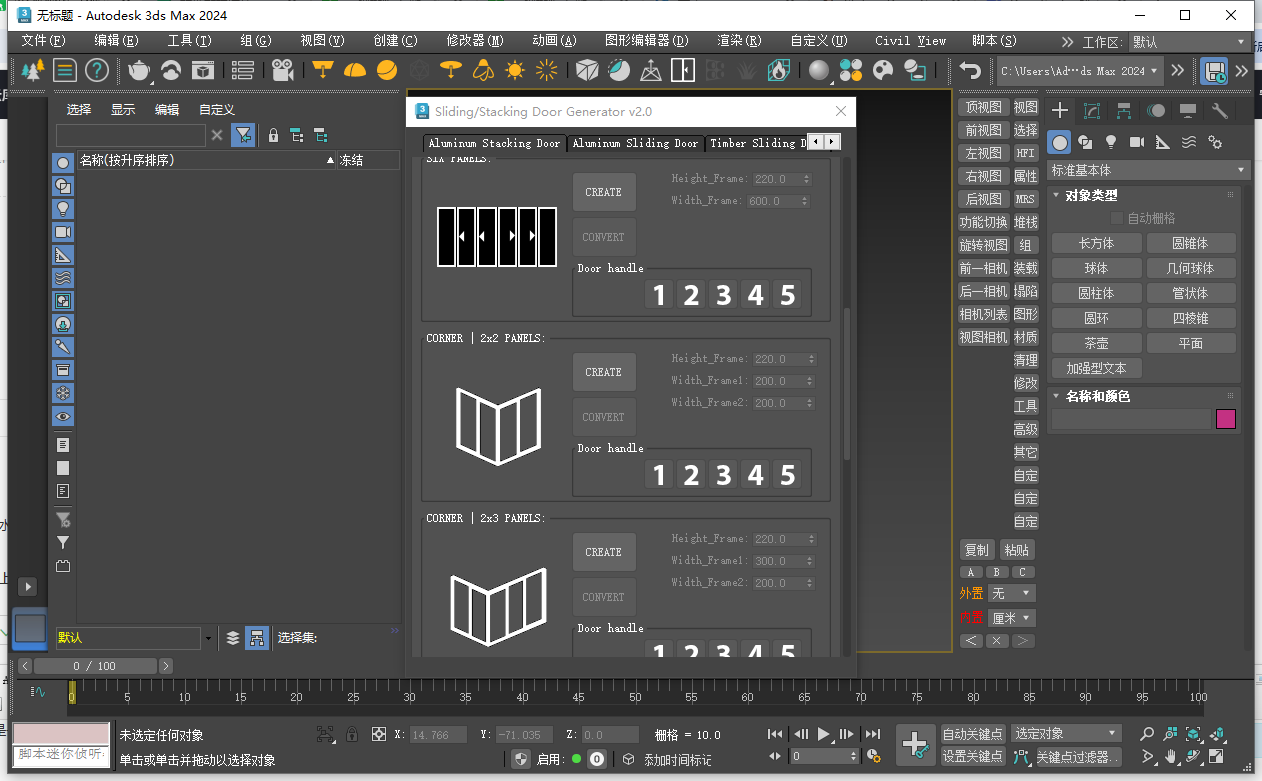This screenshot has width=1262, height=781.
Task: Click the lock icon in scene explorer toolbar
Action: (x=273, y=135)
